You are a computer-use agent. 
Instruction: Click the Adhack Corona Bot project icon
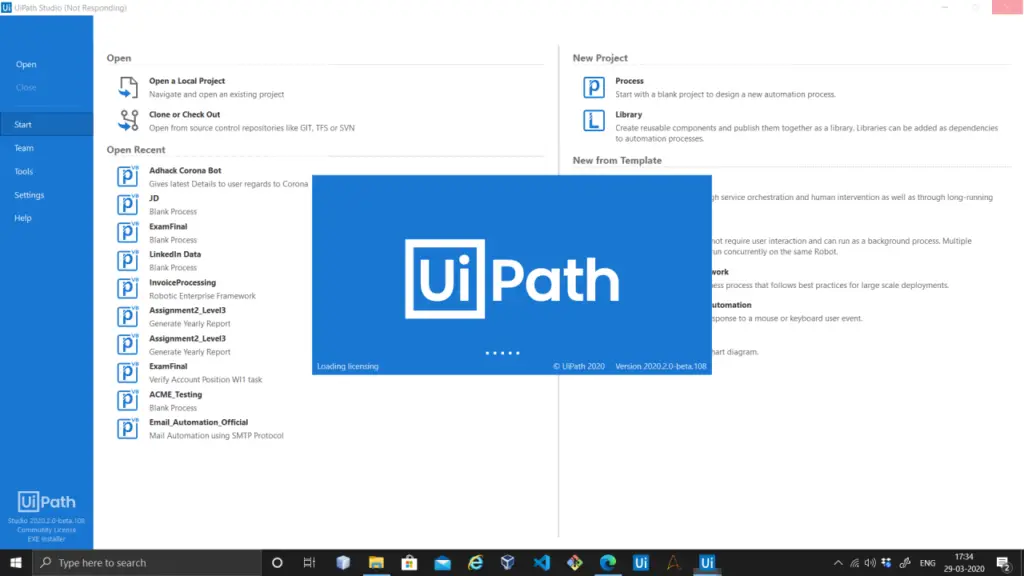[127, 176]
